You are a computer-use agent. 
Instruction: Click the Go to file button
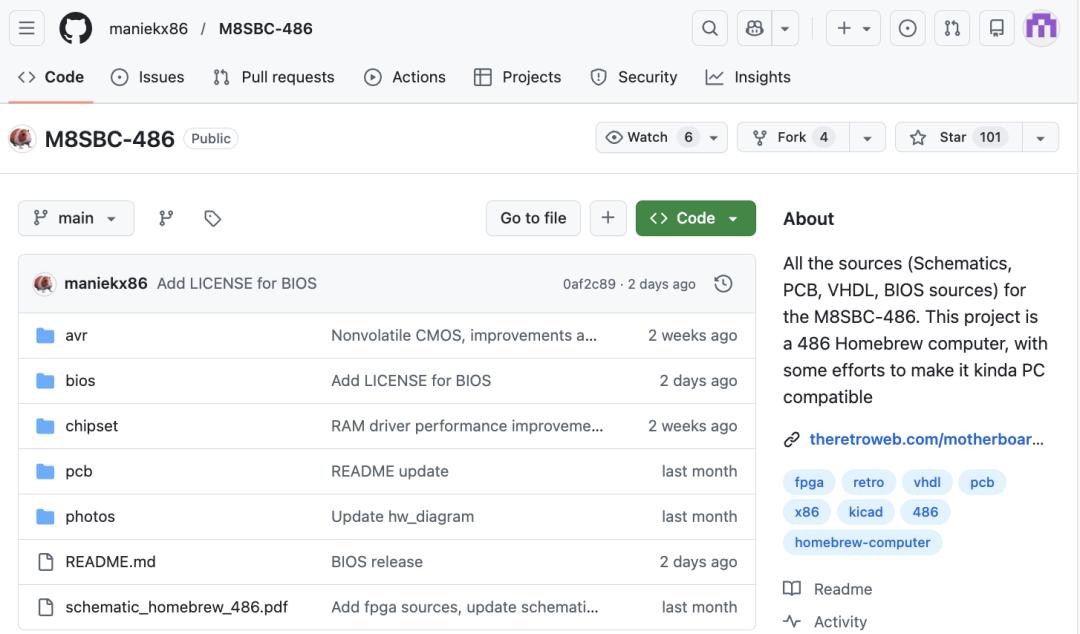pos(533,218)
